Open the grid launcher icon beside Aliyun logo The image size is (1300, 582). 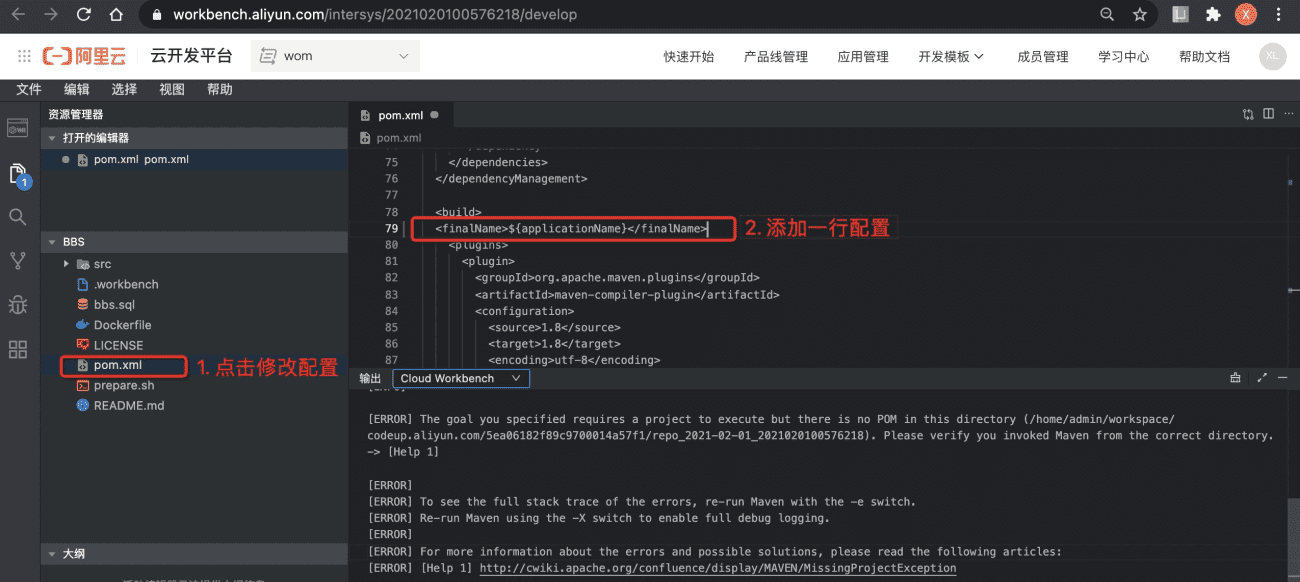(x=23, y=56)
